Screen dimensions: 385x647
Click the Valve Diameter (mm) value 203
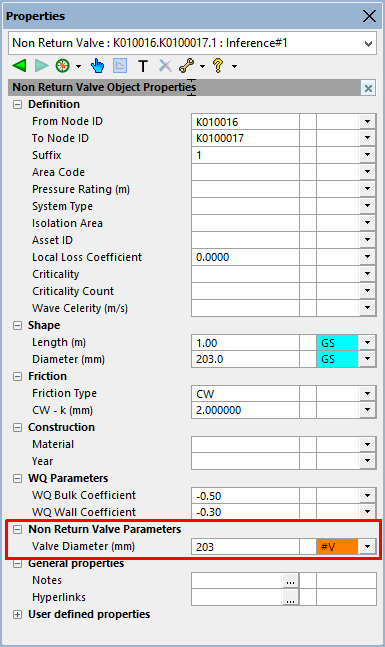coord(245,547)
